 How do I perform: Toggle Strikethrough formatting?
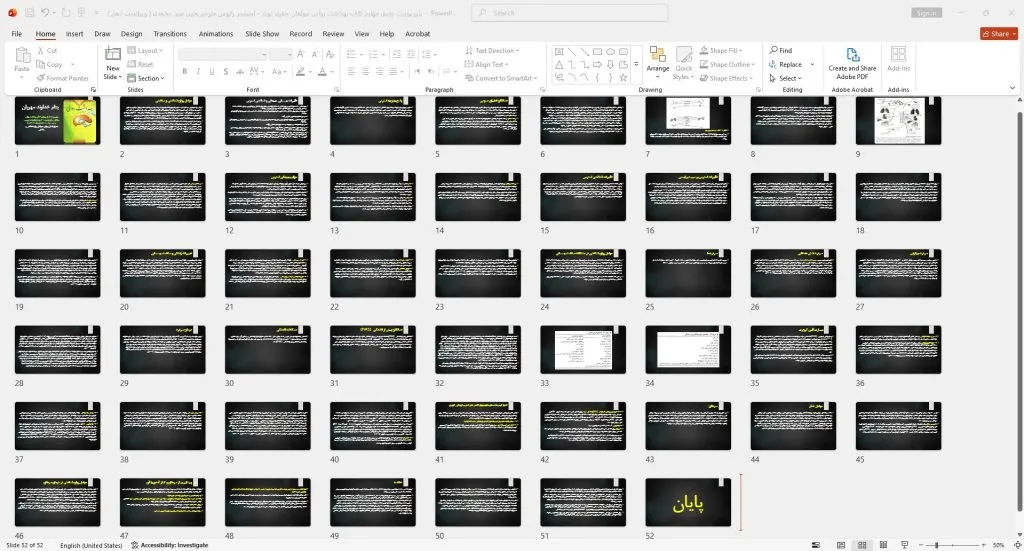[x=240, y=71]
